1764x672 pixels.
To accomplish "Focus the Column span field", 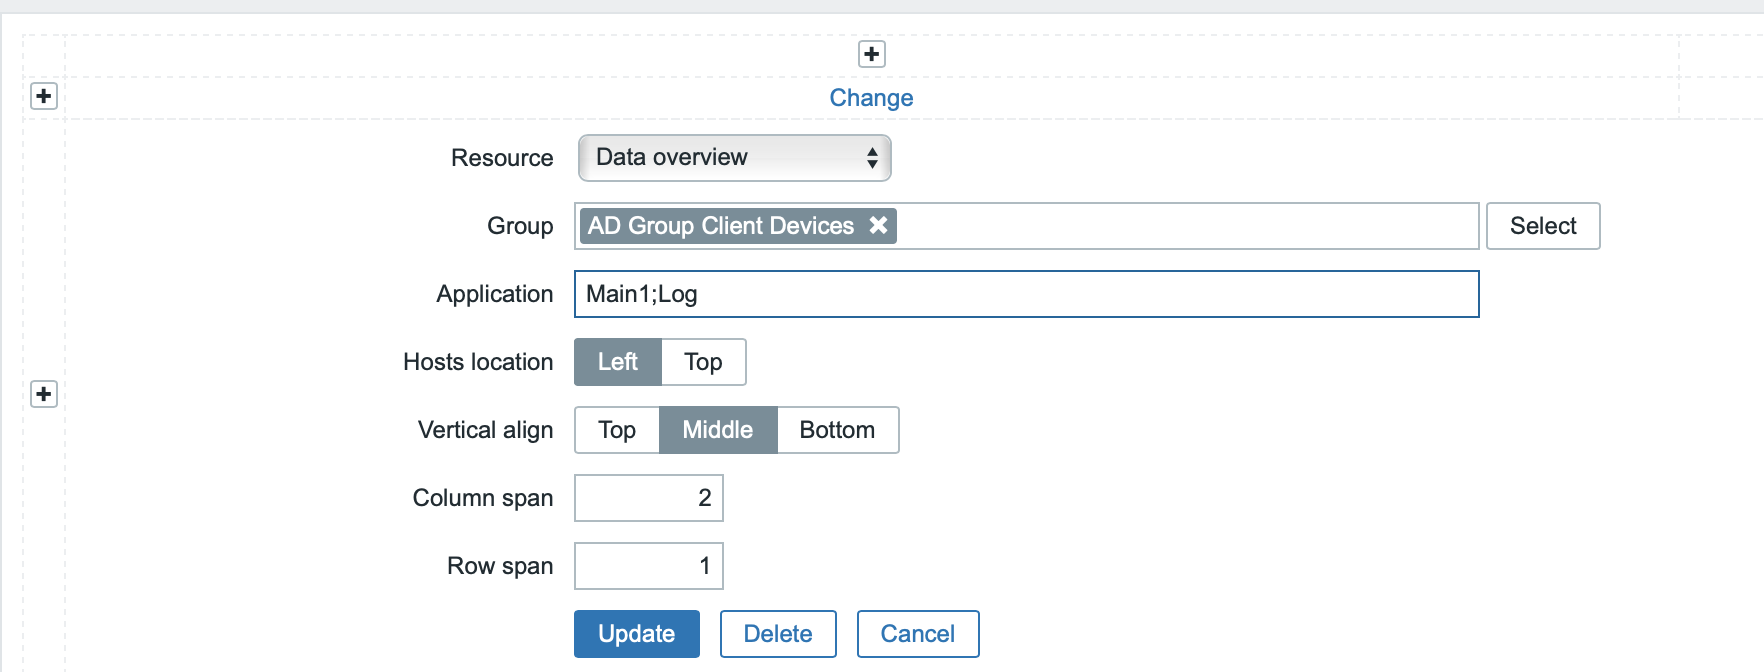I will click(x=648, y=498).
